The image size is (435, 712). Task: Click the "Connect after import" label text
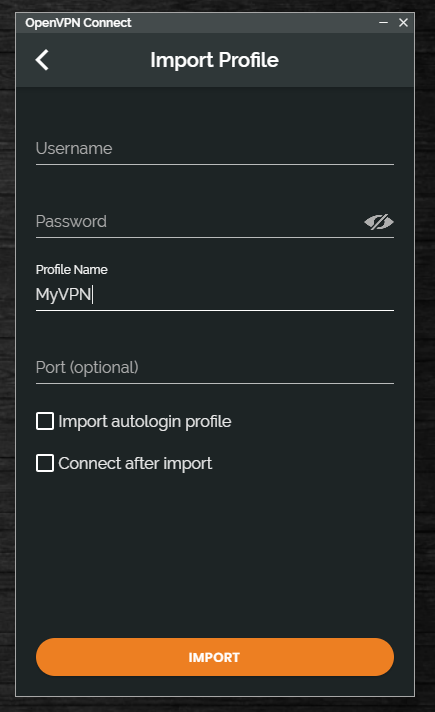click(135, 464)
